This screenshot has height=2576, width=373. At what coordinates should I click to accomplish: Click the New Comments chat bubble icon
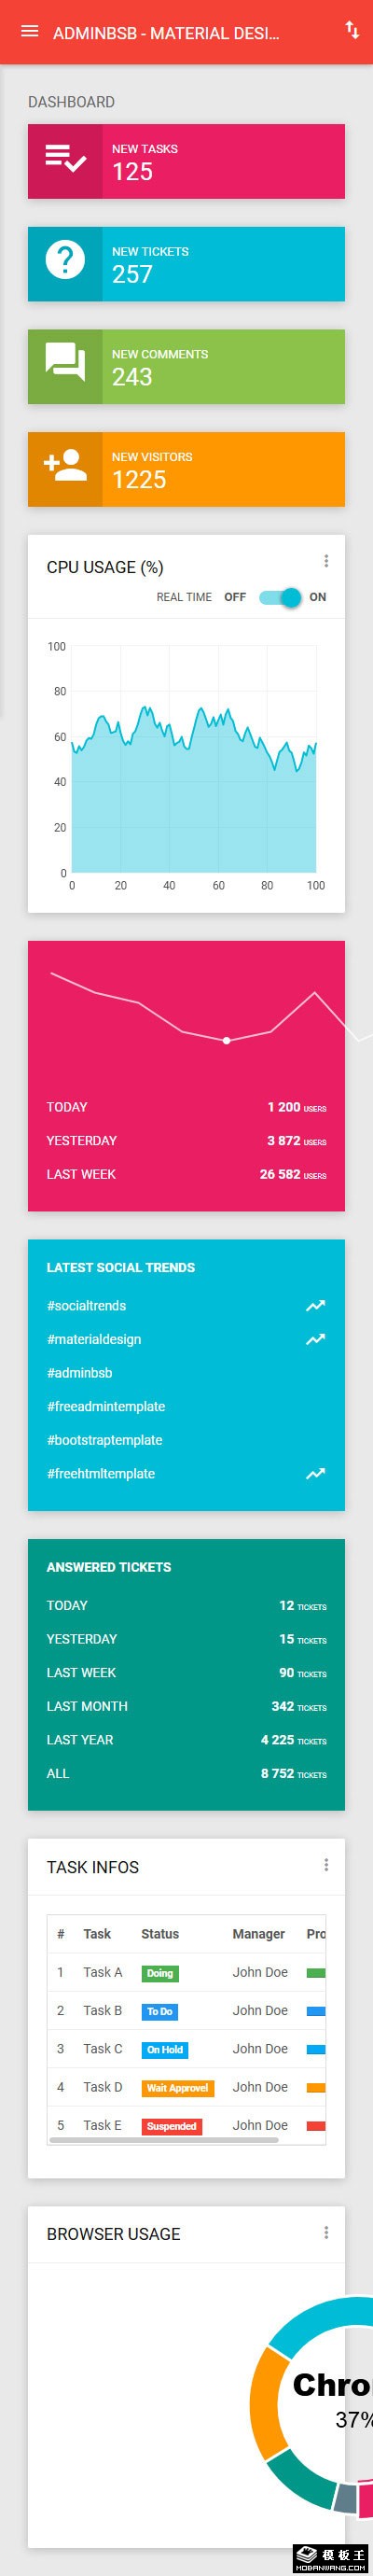[65, 364]
